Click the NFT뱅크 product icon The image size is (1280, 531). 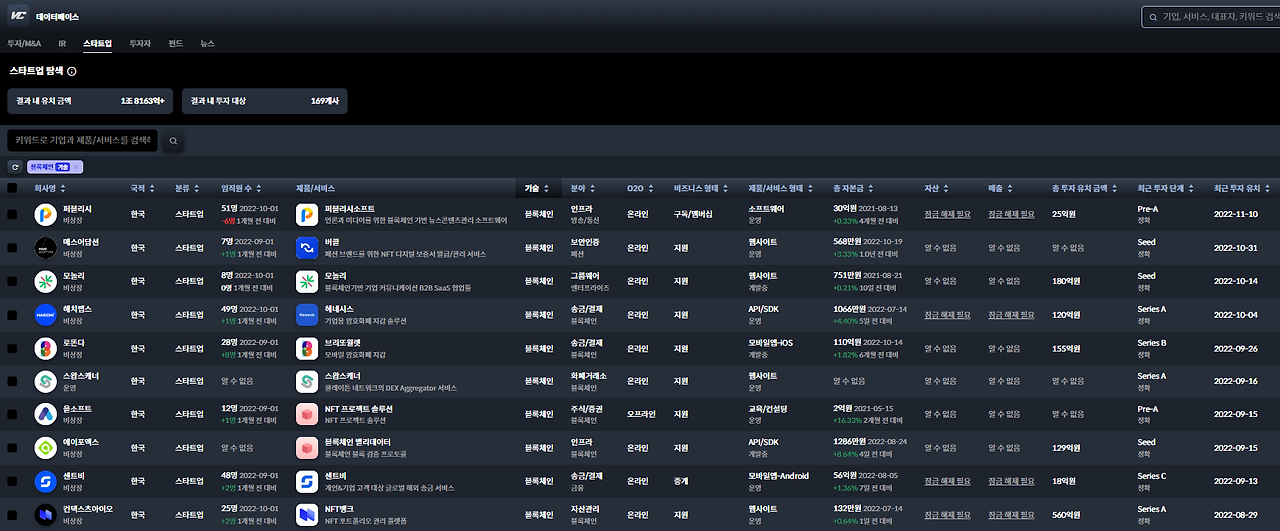pyautogui.click(x=307, y=515)
